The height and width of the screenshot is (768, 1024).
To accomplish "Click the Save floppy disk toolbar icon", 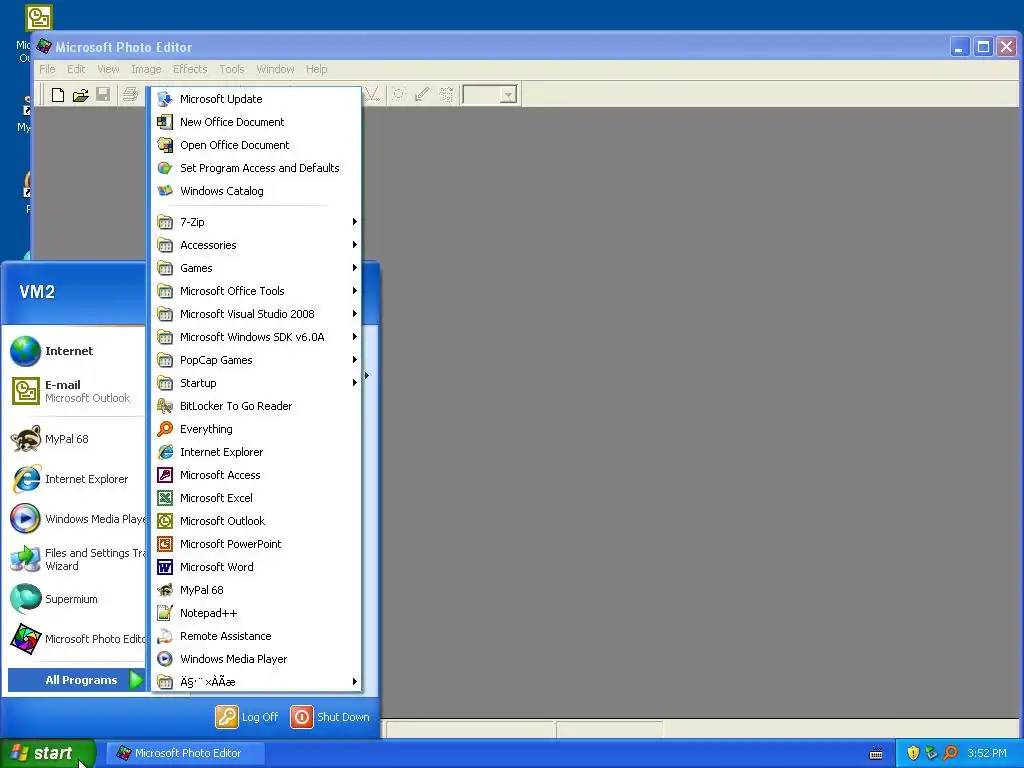I will click(x=103, y=95).
